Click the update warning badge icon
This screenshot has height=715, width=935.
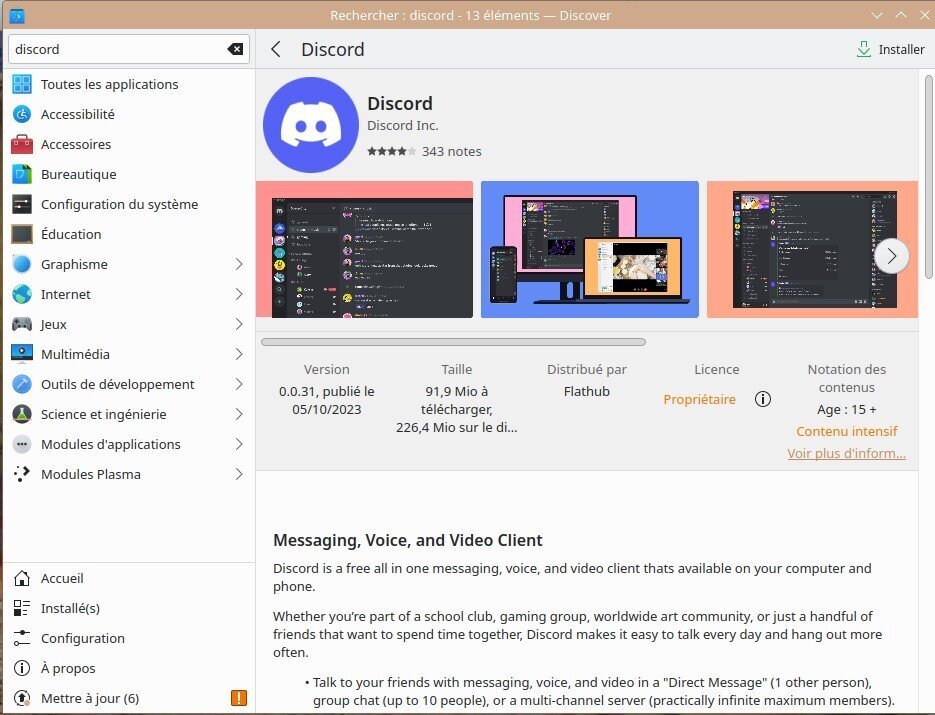238,698
